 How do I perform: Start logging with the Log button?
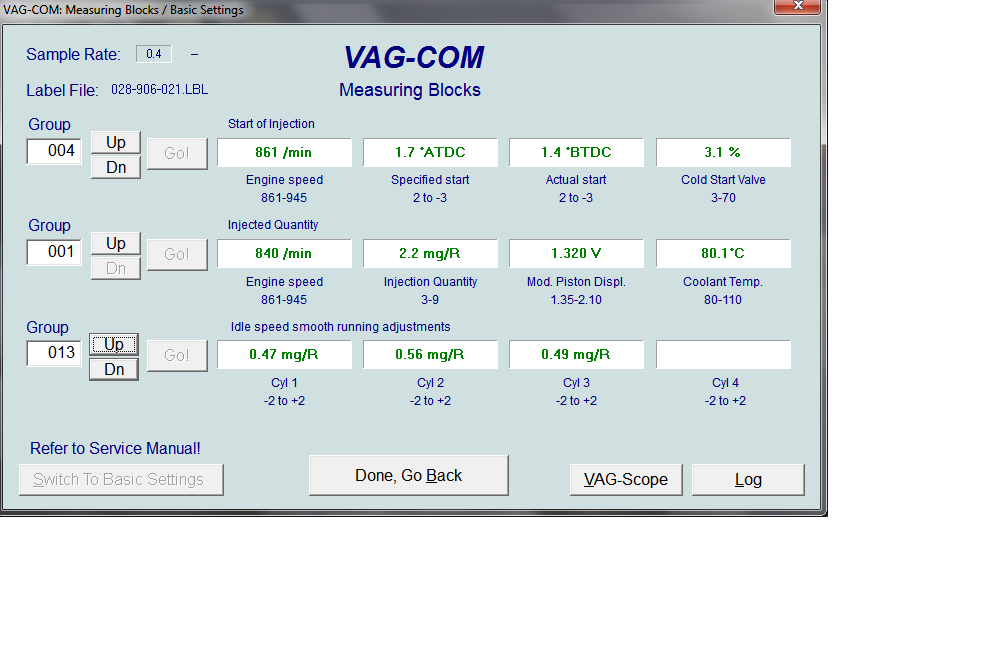click(x=748, y=480)
